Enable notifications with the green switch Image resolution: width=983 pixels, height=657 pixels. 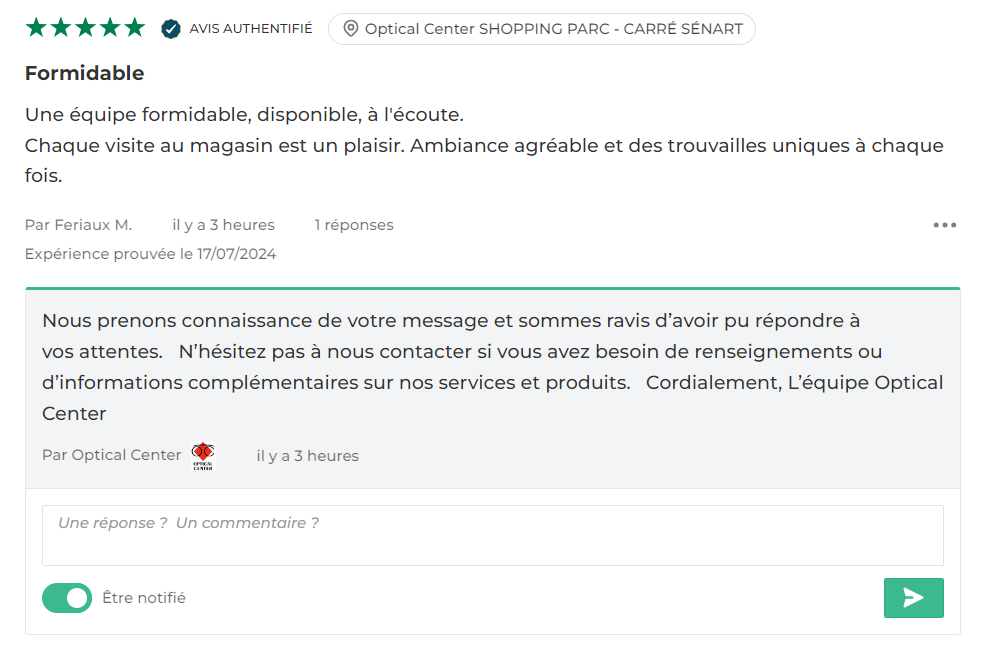coord(66,597)
